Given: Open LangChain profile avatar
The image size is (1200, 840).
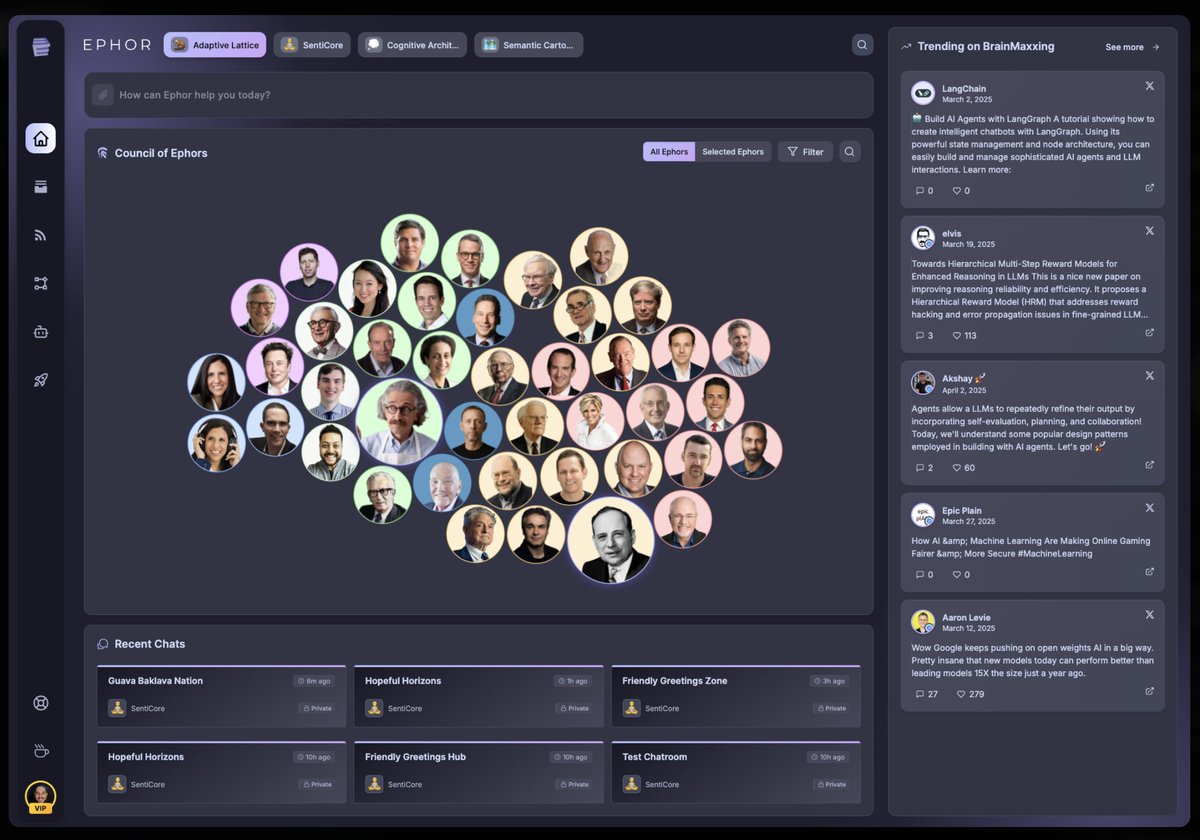Looking at the screenshot, I should (923, 93).
